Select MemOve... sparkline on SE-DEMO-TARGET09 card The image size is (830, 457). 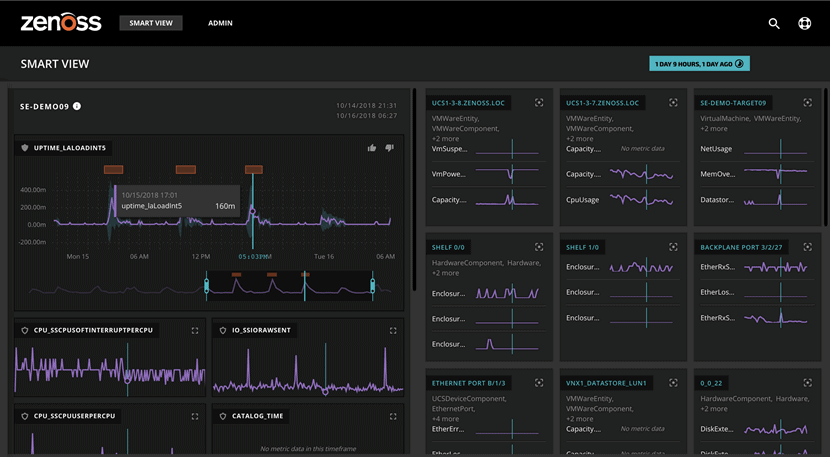pyautogui.click(x=775, y=174)
